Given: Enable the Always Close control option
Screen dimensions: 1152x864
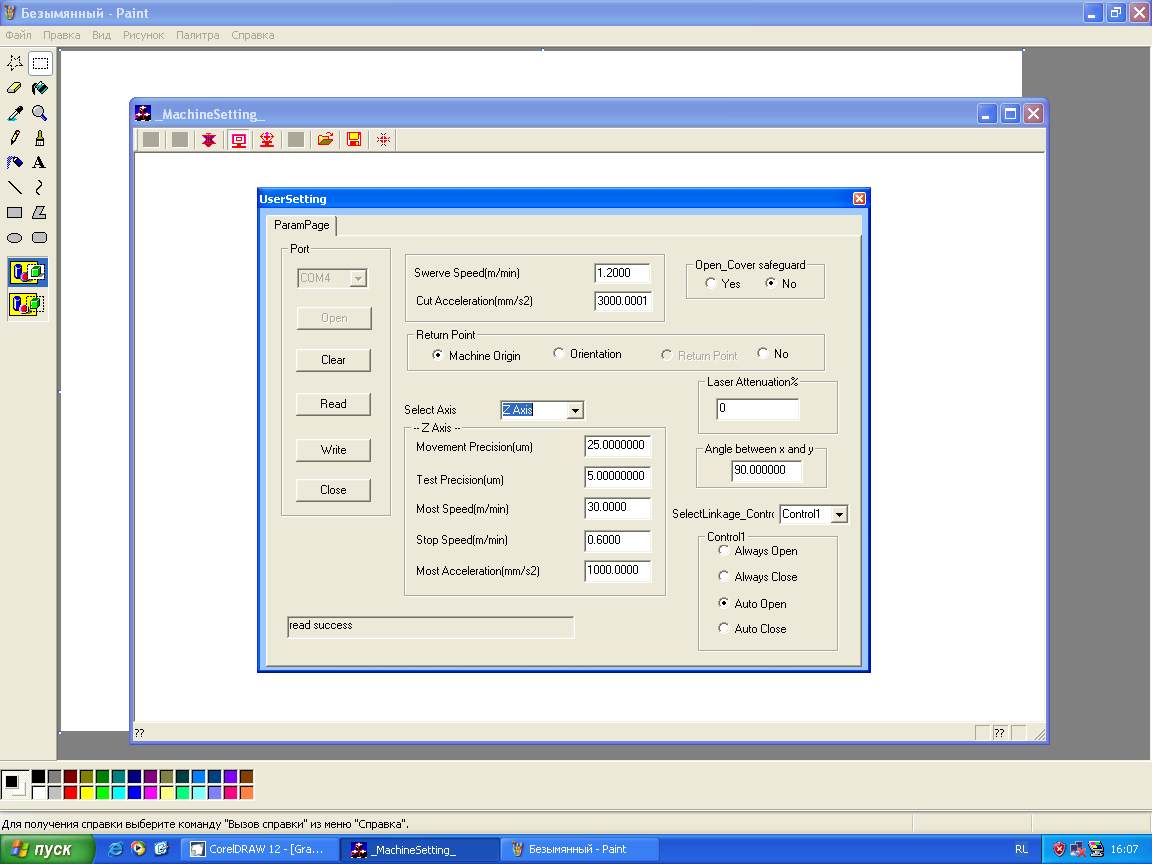Looking at the screenshot, I should pyautogui.click(x=725, y=577).
